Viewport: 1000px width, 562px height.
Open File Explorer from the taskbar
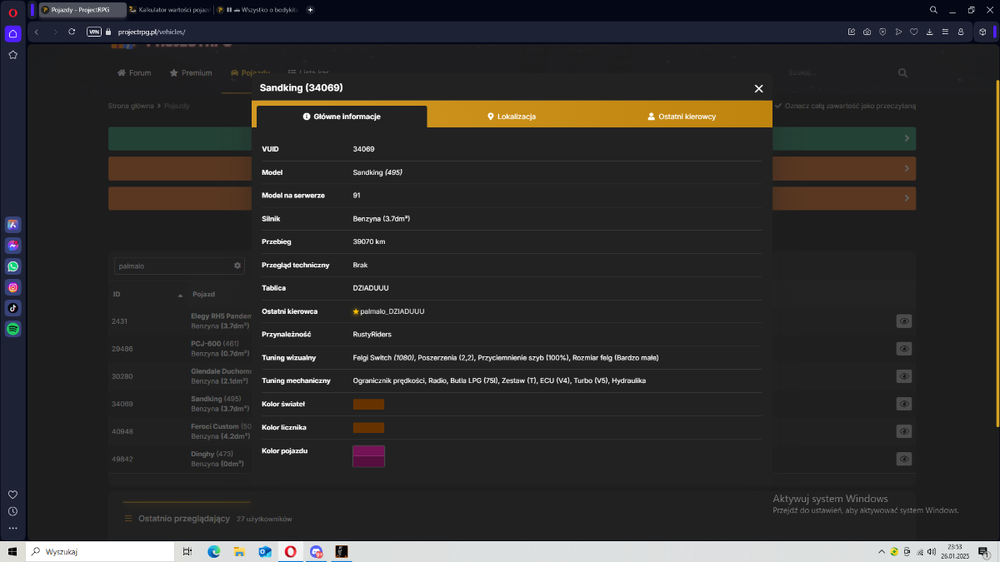tap(239, 552)
